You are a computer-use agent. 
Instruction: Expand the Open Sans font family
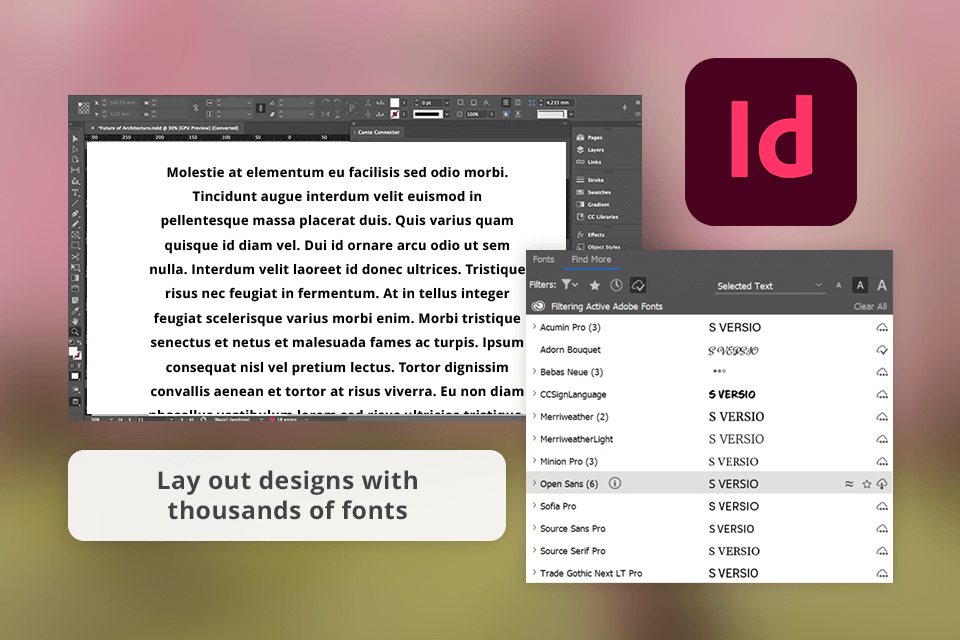point(534,483)
